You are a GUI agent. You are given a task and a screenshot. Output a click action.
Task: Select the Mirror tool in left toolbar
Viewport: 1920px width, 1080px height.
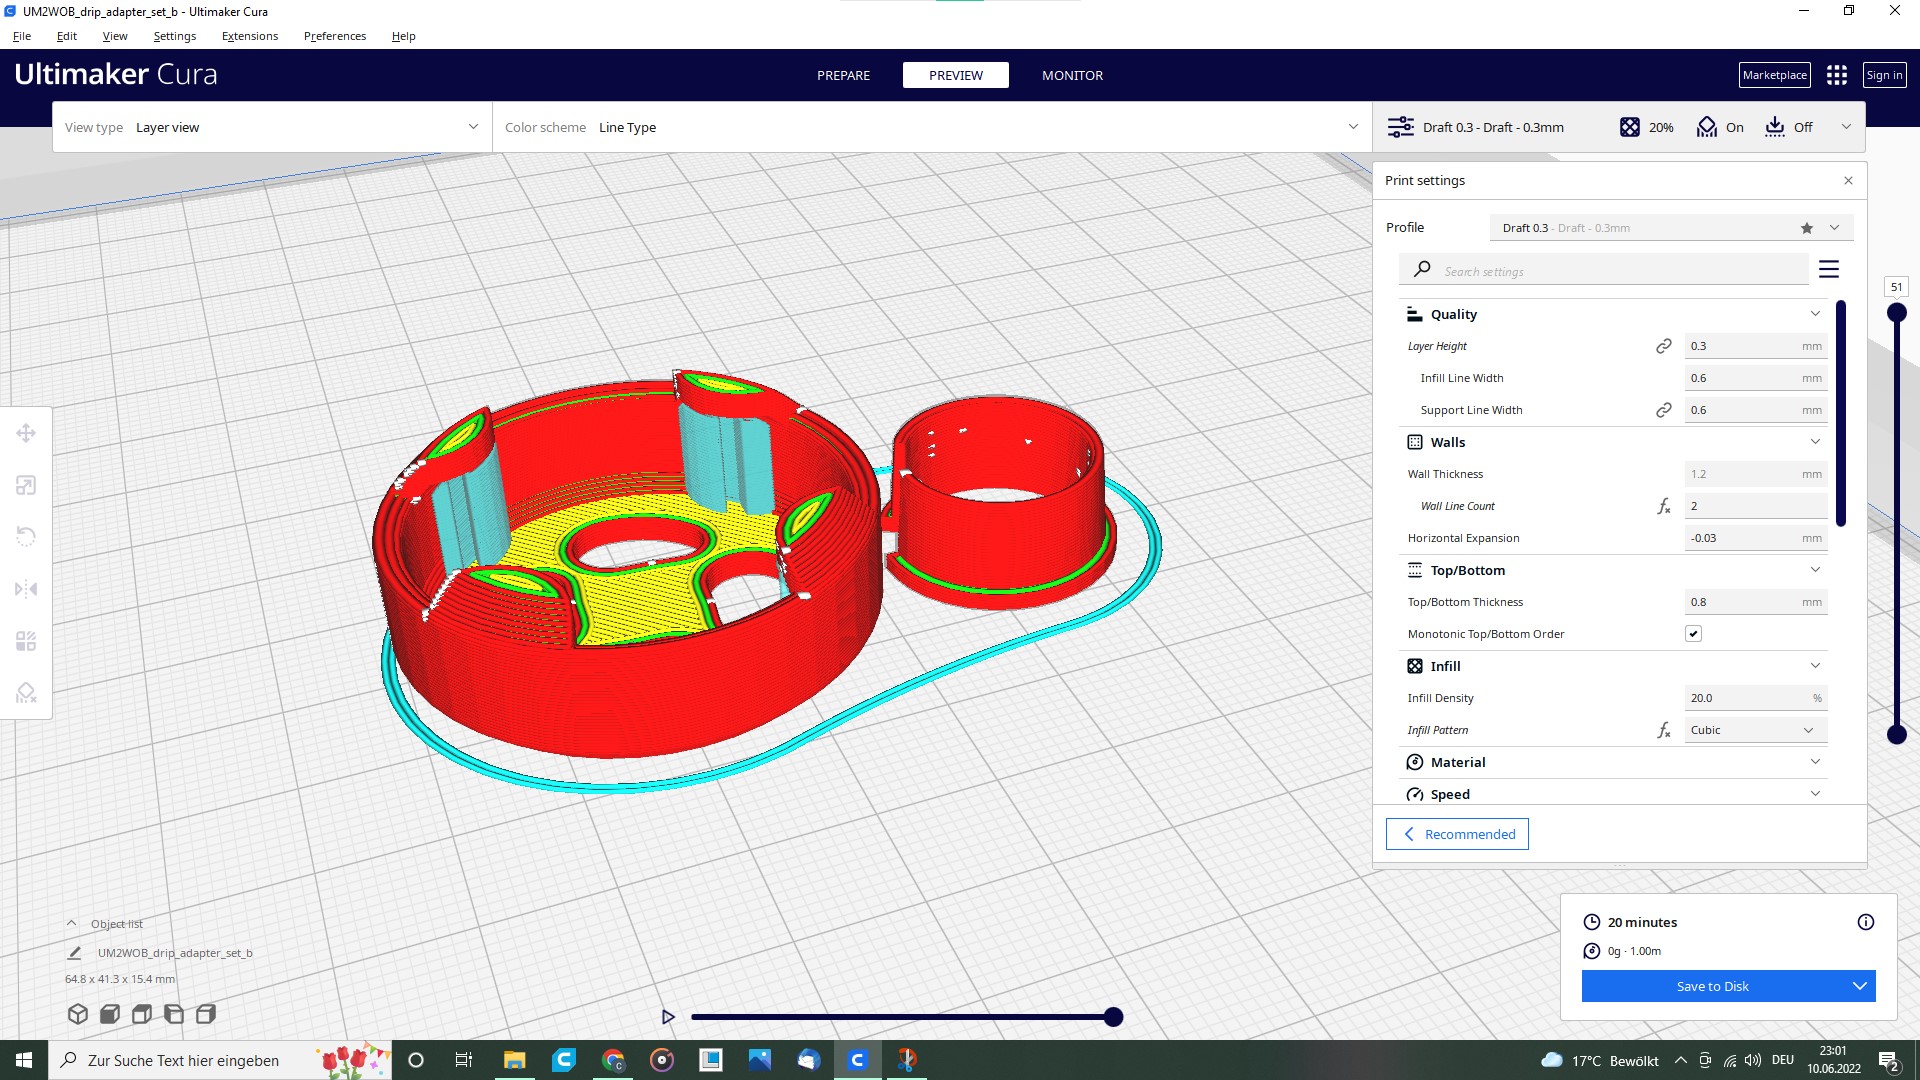(26, 589)
